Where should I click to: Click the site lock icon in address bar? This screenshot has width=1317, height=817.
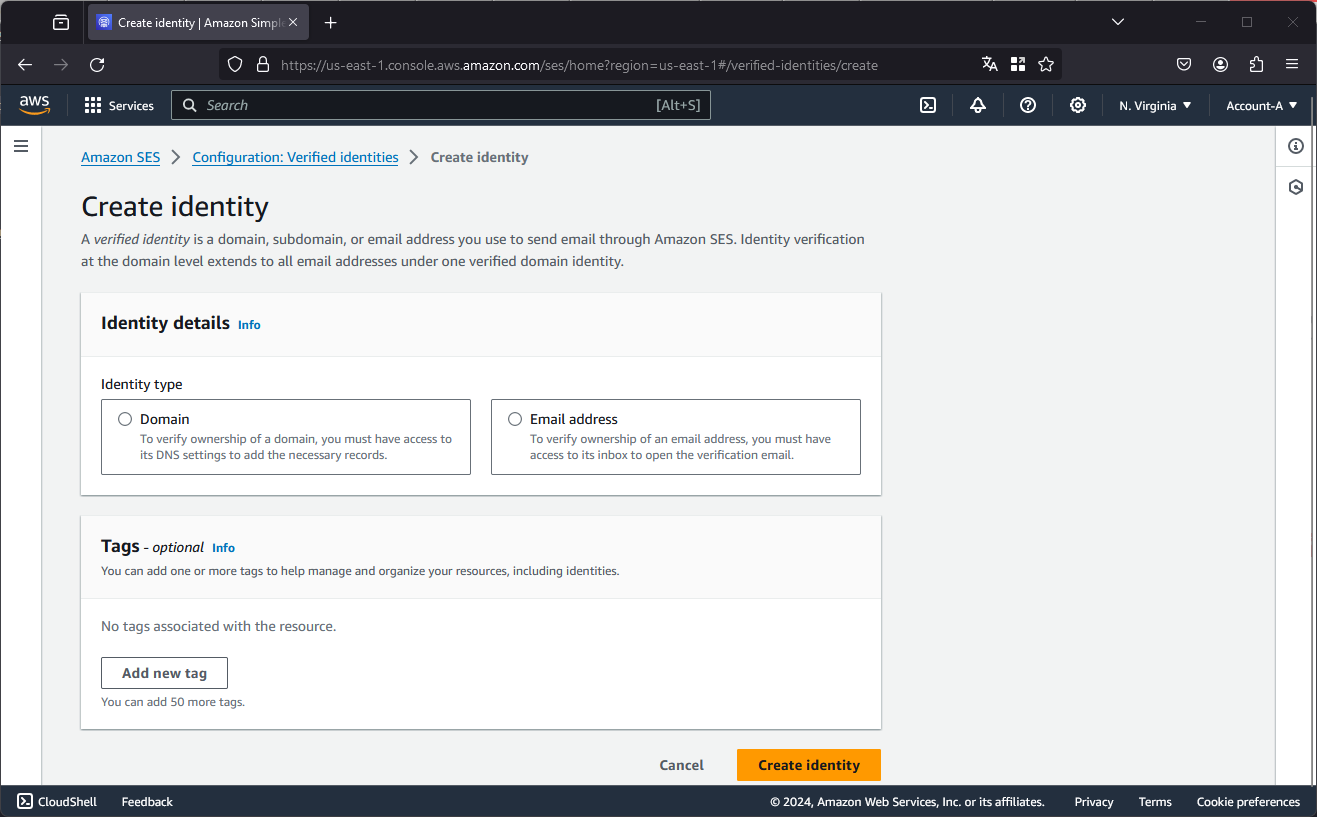[263, 64]
